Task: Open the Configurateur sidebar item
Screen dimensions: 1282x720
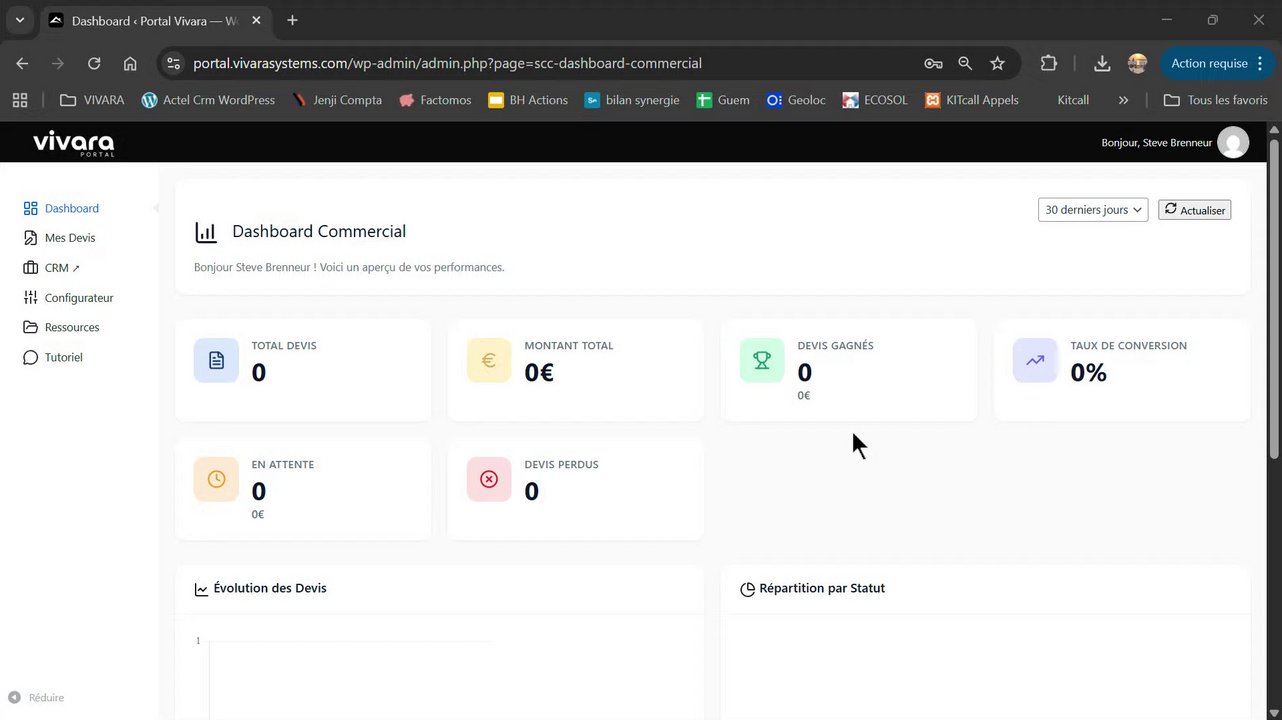Action: [x=78, y=298]
